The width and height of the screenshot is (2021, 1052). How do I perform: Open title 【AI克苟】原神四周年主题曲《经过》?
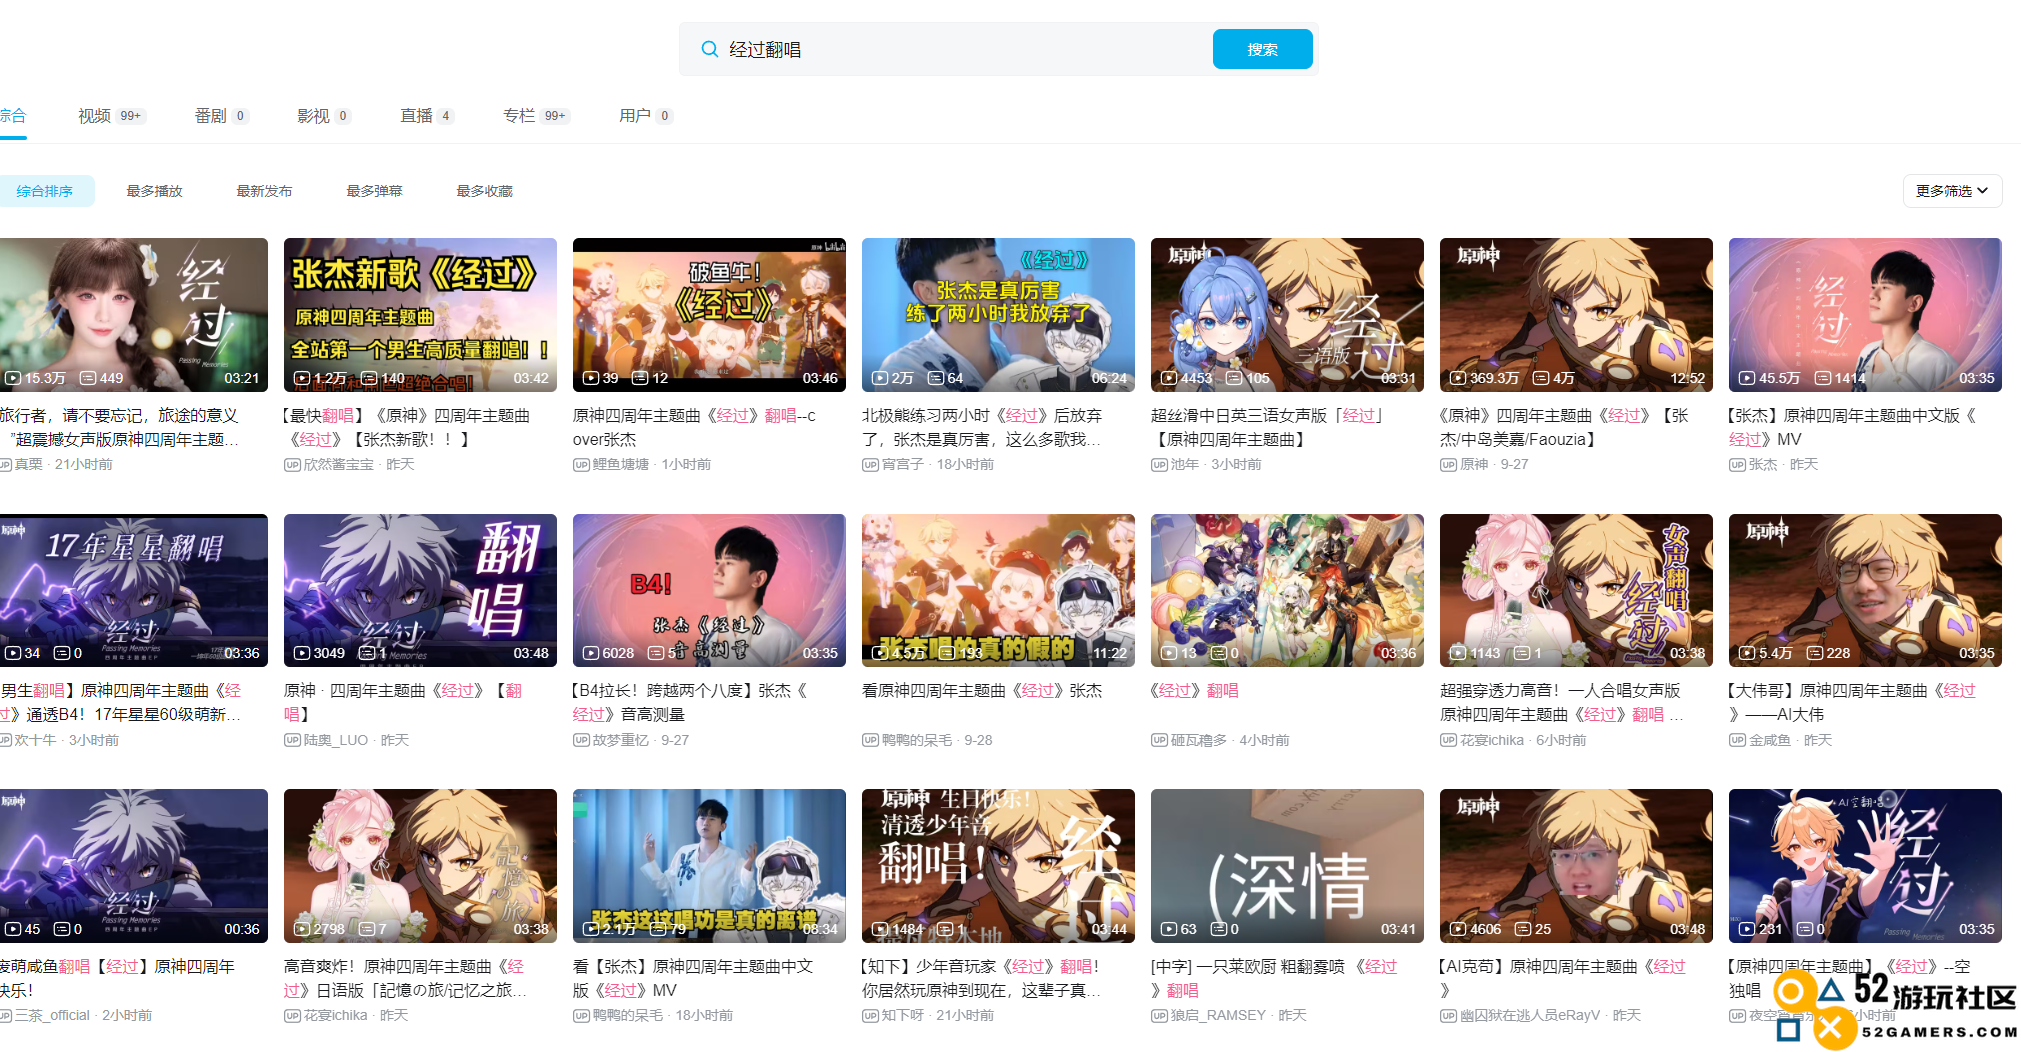(x=1564, y=978)
